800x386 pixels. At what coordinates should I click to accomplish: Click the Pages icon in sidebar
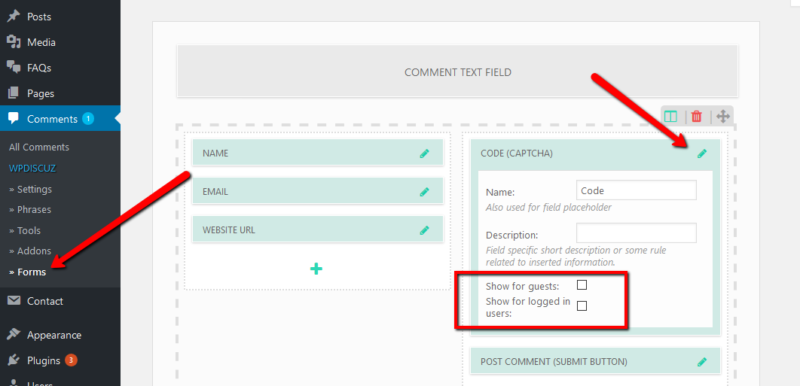pyautogui.click(x=13, y=93)
